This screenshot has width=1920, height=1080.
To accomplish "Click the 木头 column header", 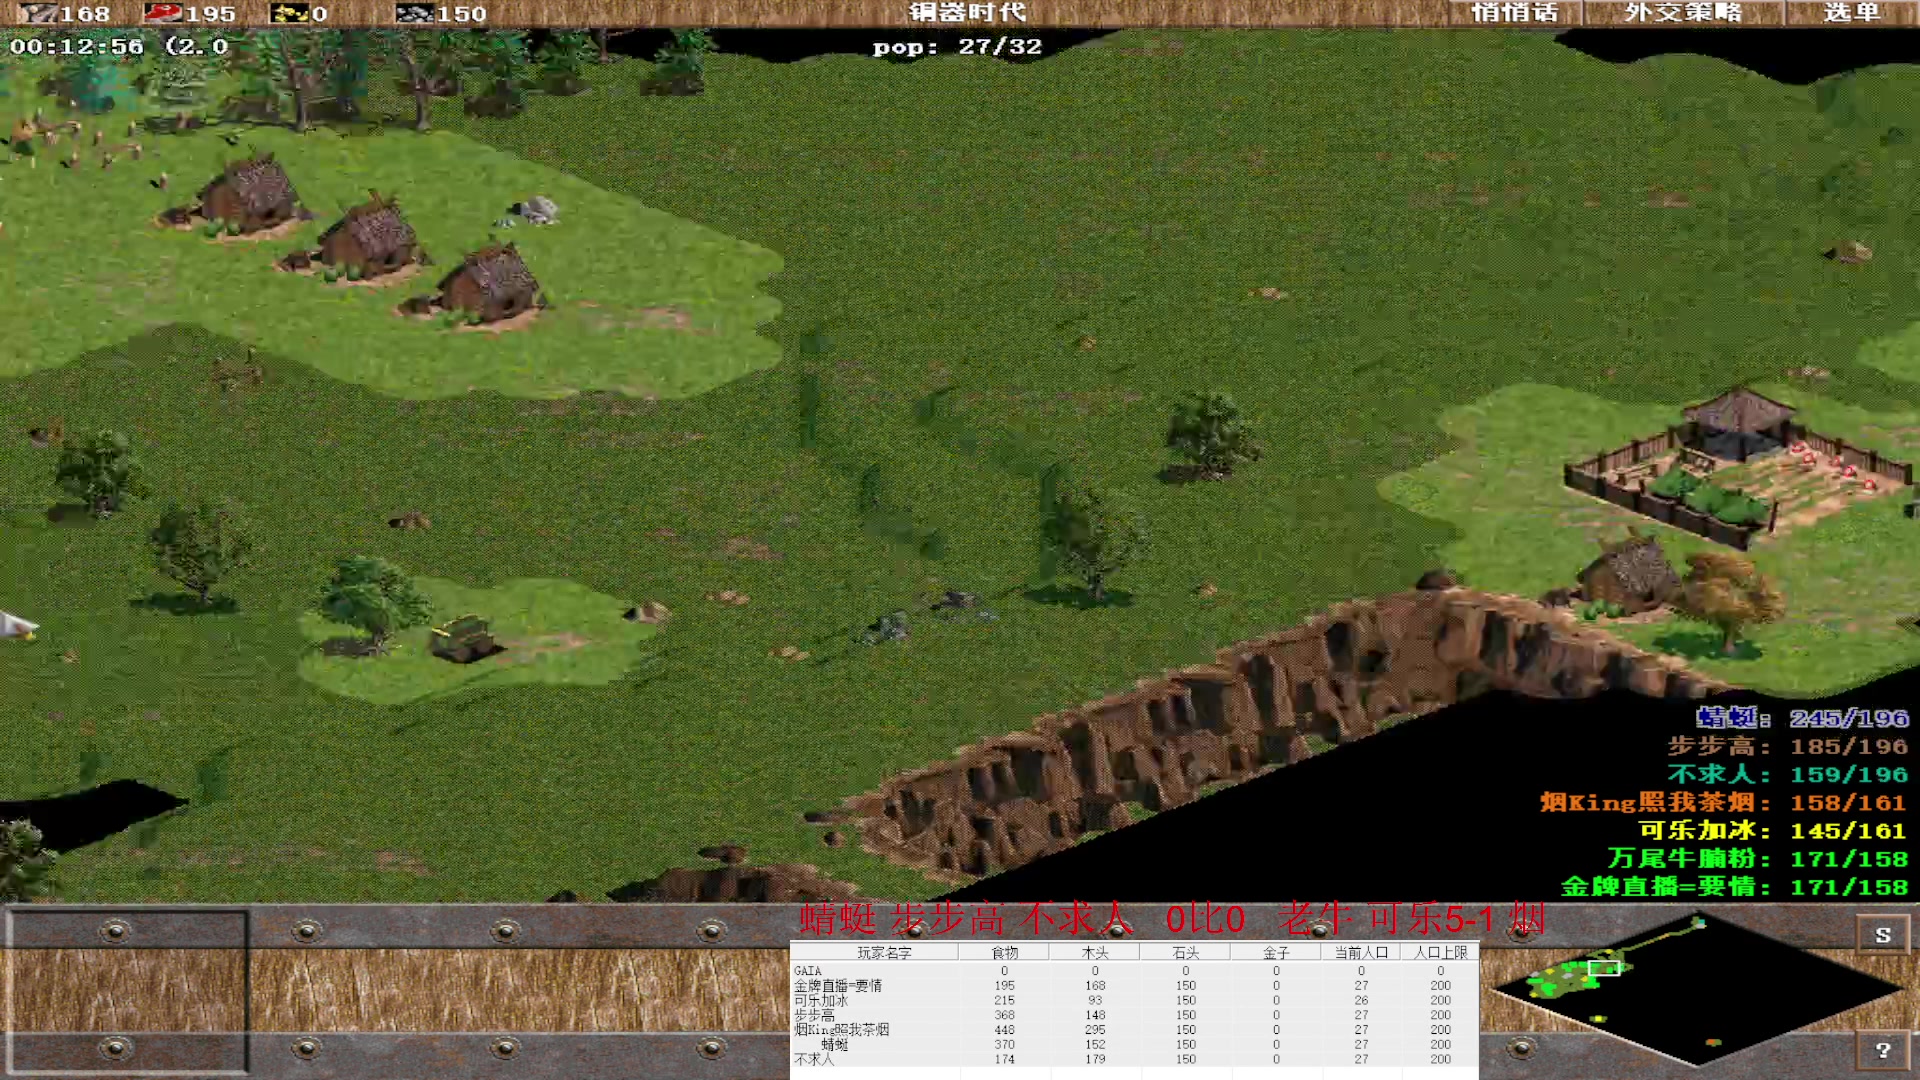I will 1095,953.
